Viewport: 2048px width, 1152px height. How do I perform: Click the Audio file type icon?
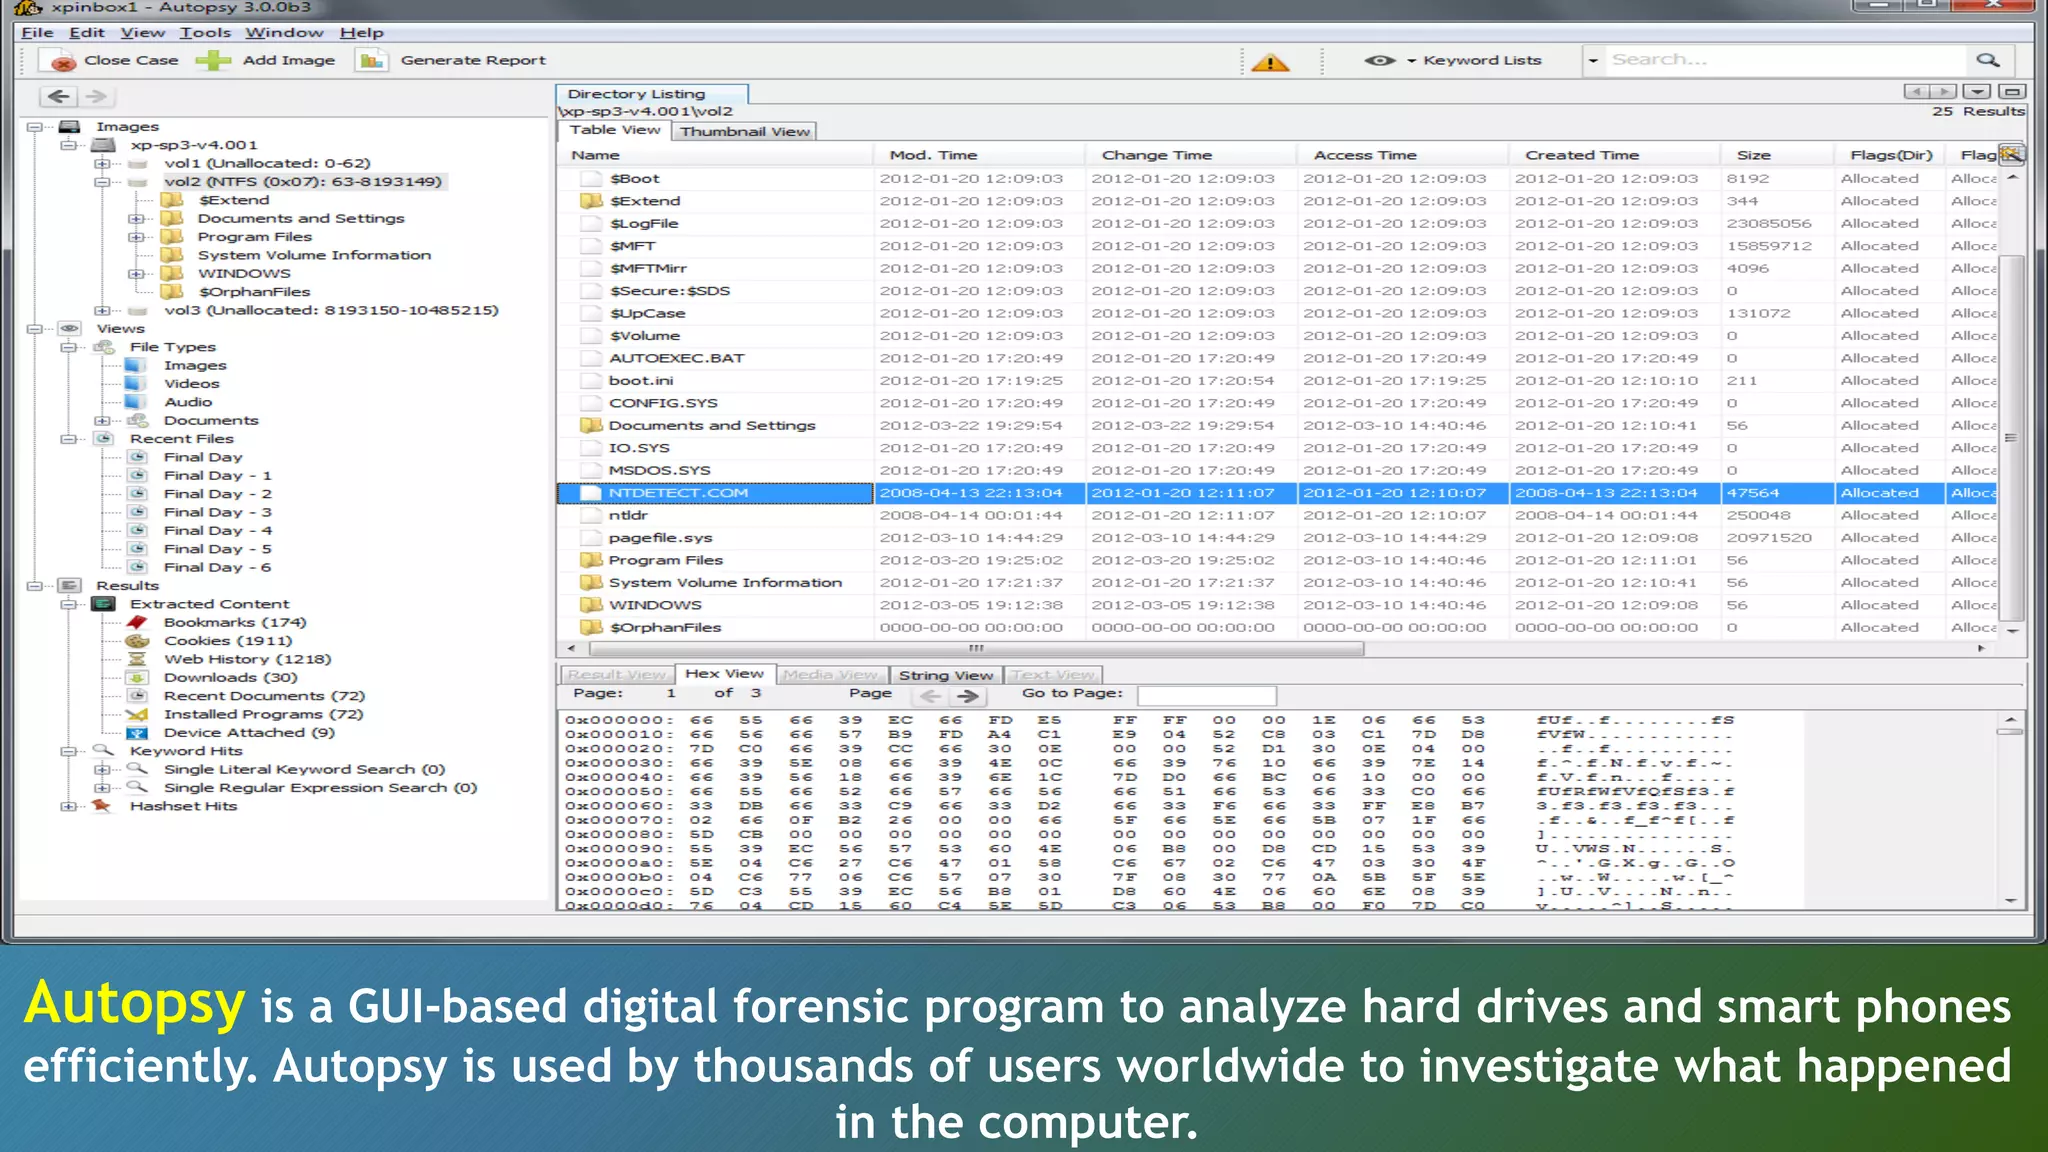tap(135, 402)
